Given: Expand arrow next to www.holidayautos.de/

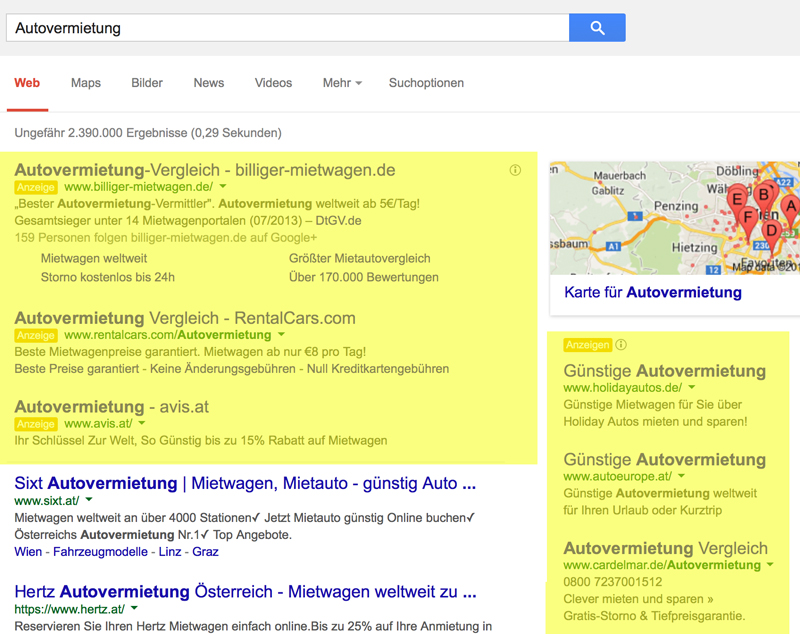Looking at the screenshot, I should tap(692, 387).
